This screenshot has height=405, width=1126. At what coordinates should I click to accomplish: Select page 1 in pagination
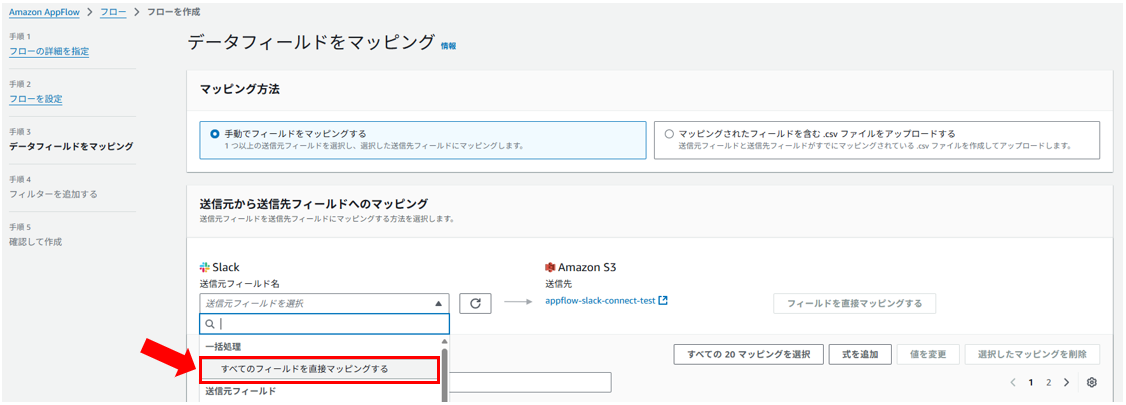point(1030,382)
